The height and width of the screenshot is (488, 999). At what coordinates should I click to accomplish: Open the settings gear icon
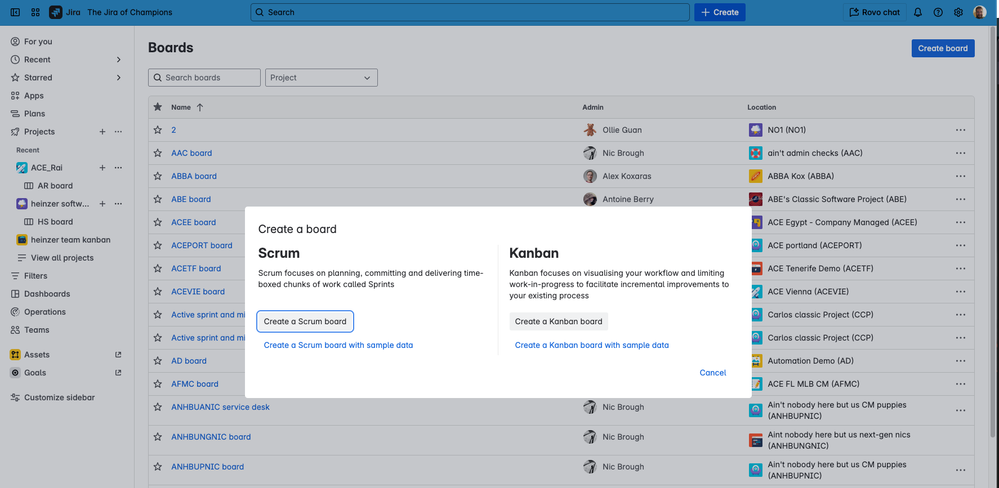[958, 12]
